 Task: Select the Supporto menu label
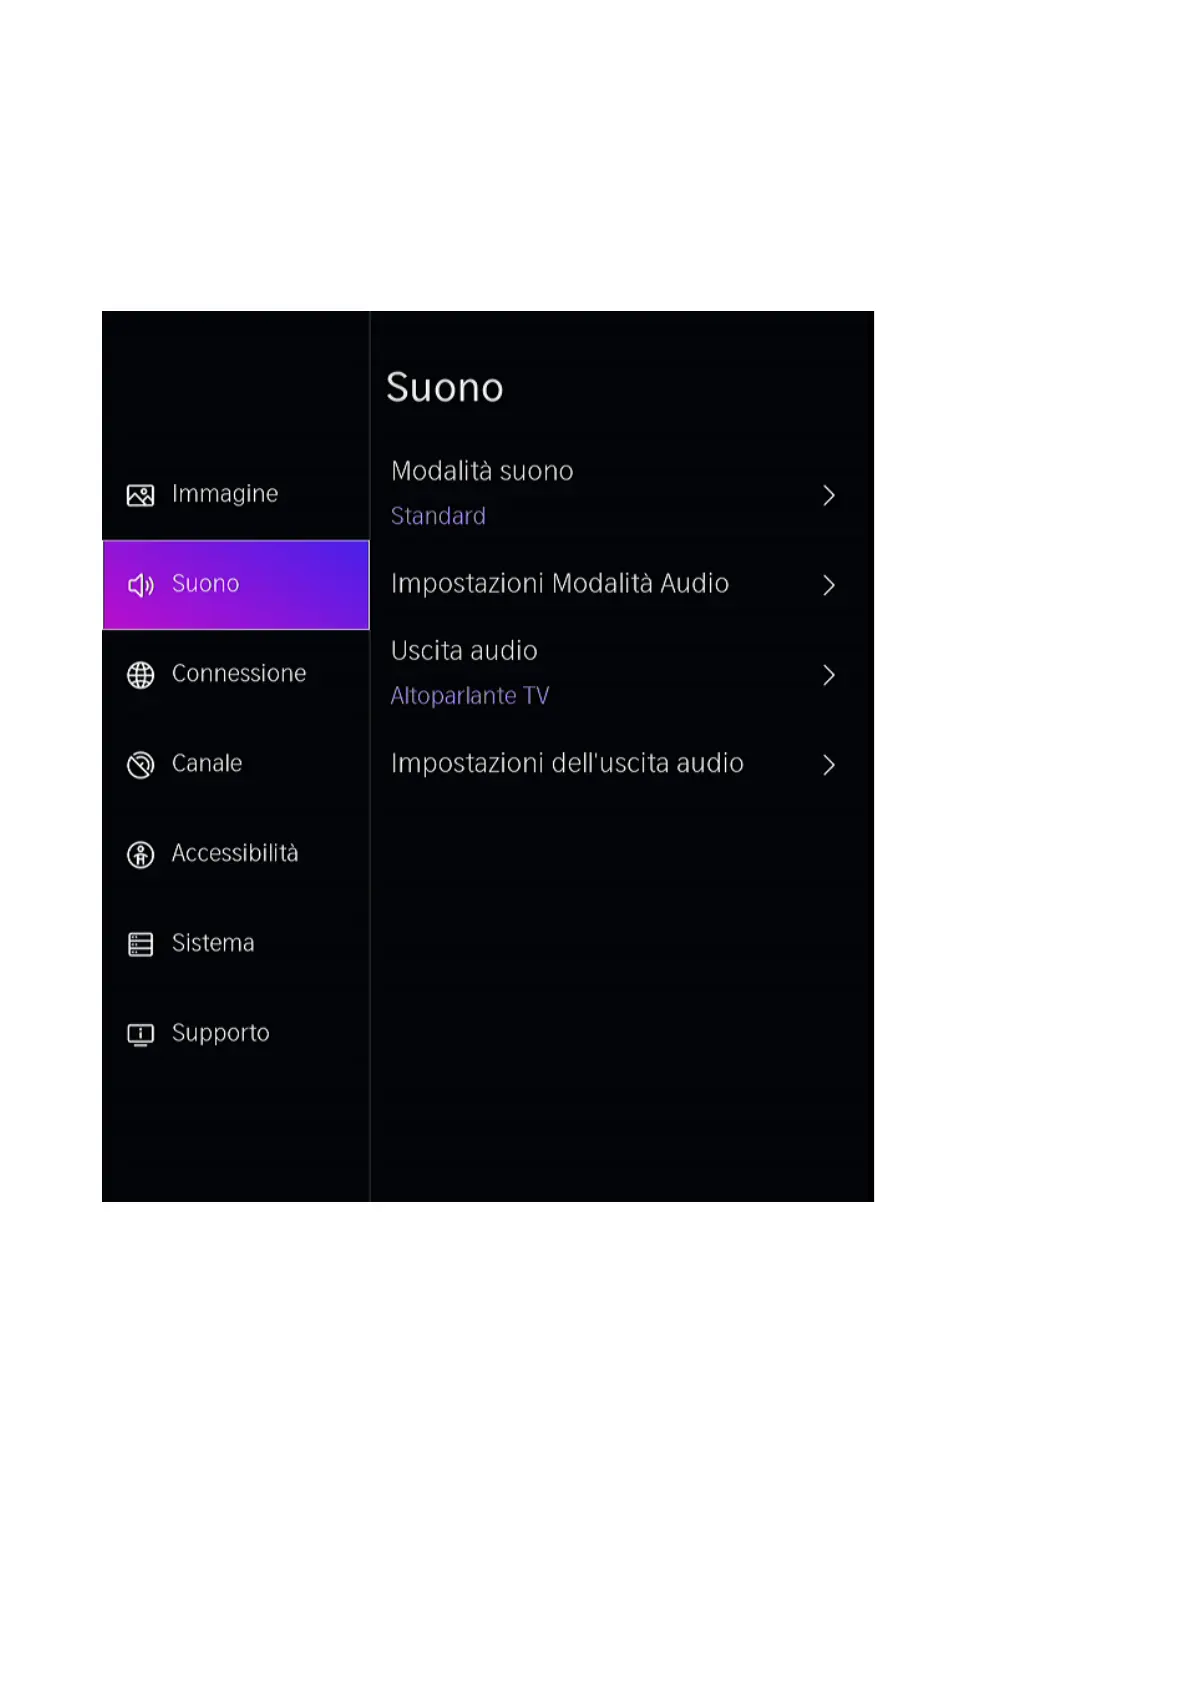[x=221, y=1033]
